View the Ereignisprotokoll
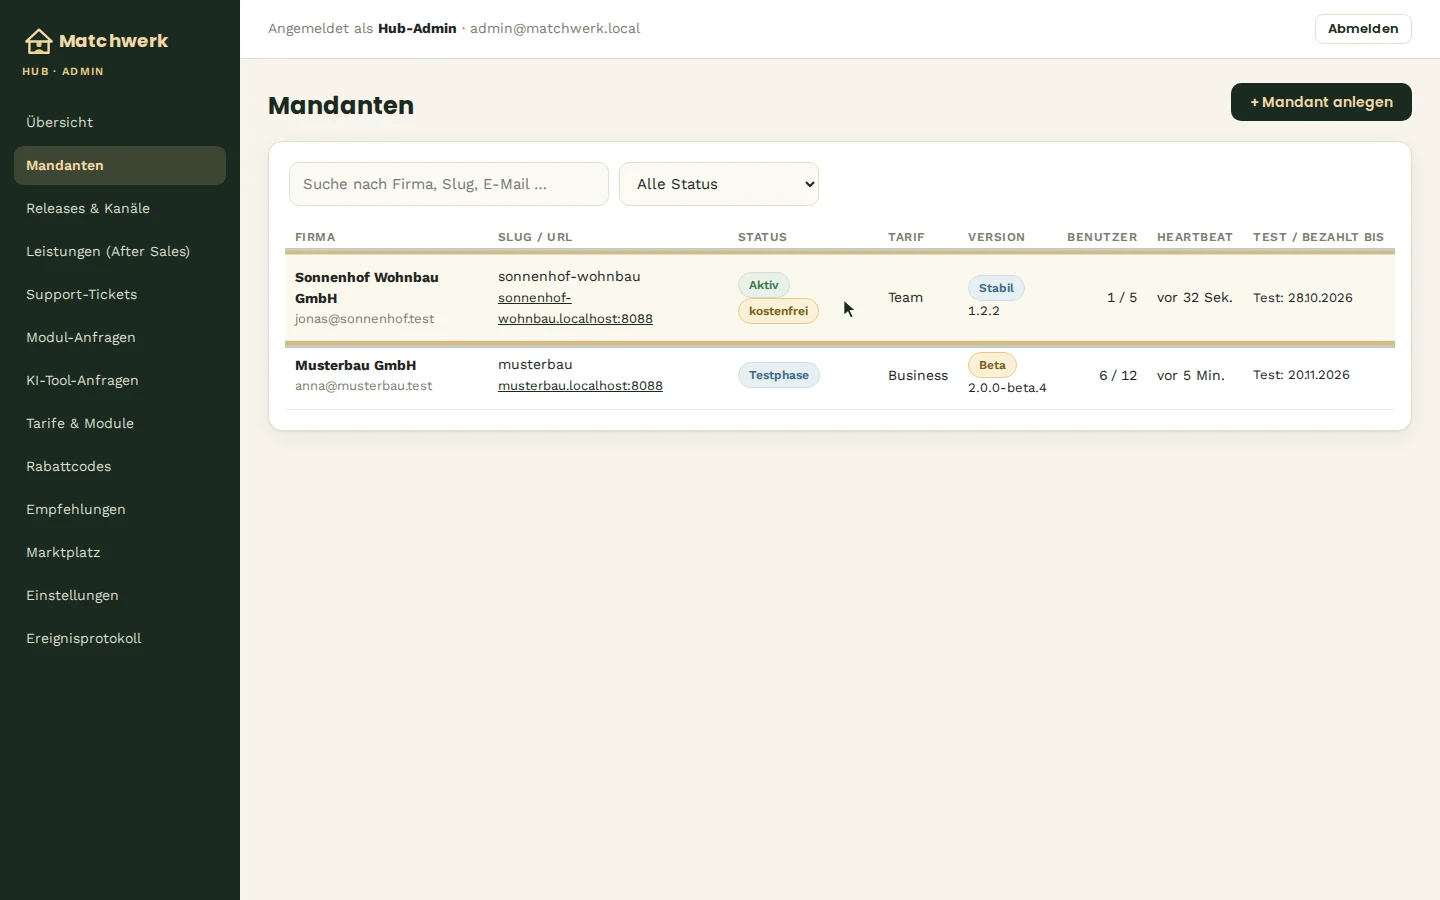Viewport: 1440px width, 900px height. (120, 638)
